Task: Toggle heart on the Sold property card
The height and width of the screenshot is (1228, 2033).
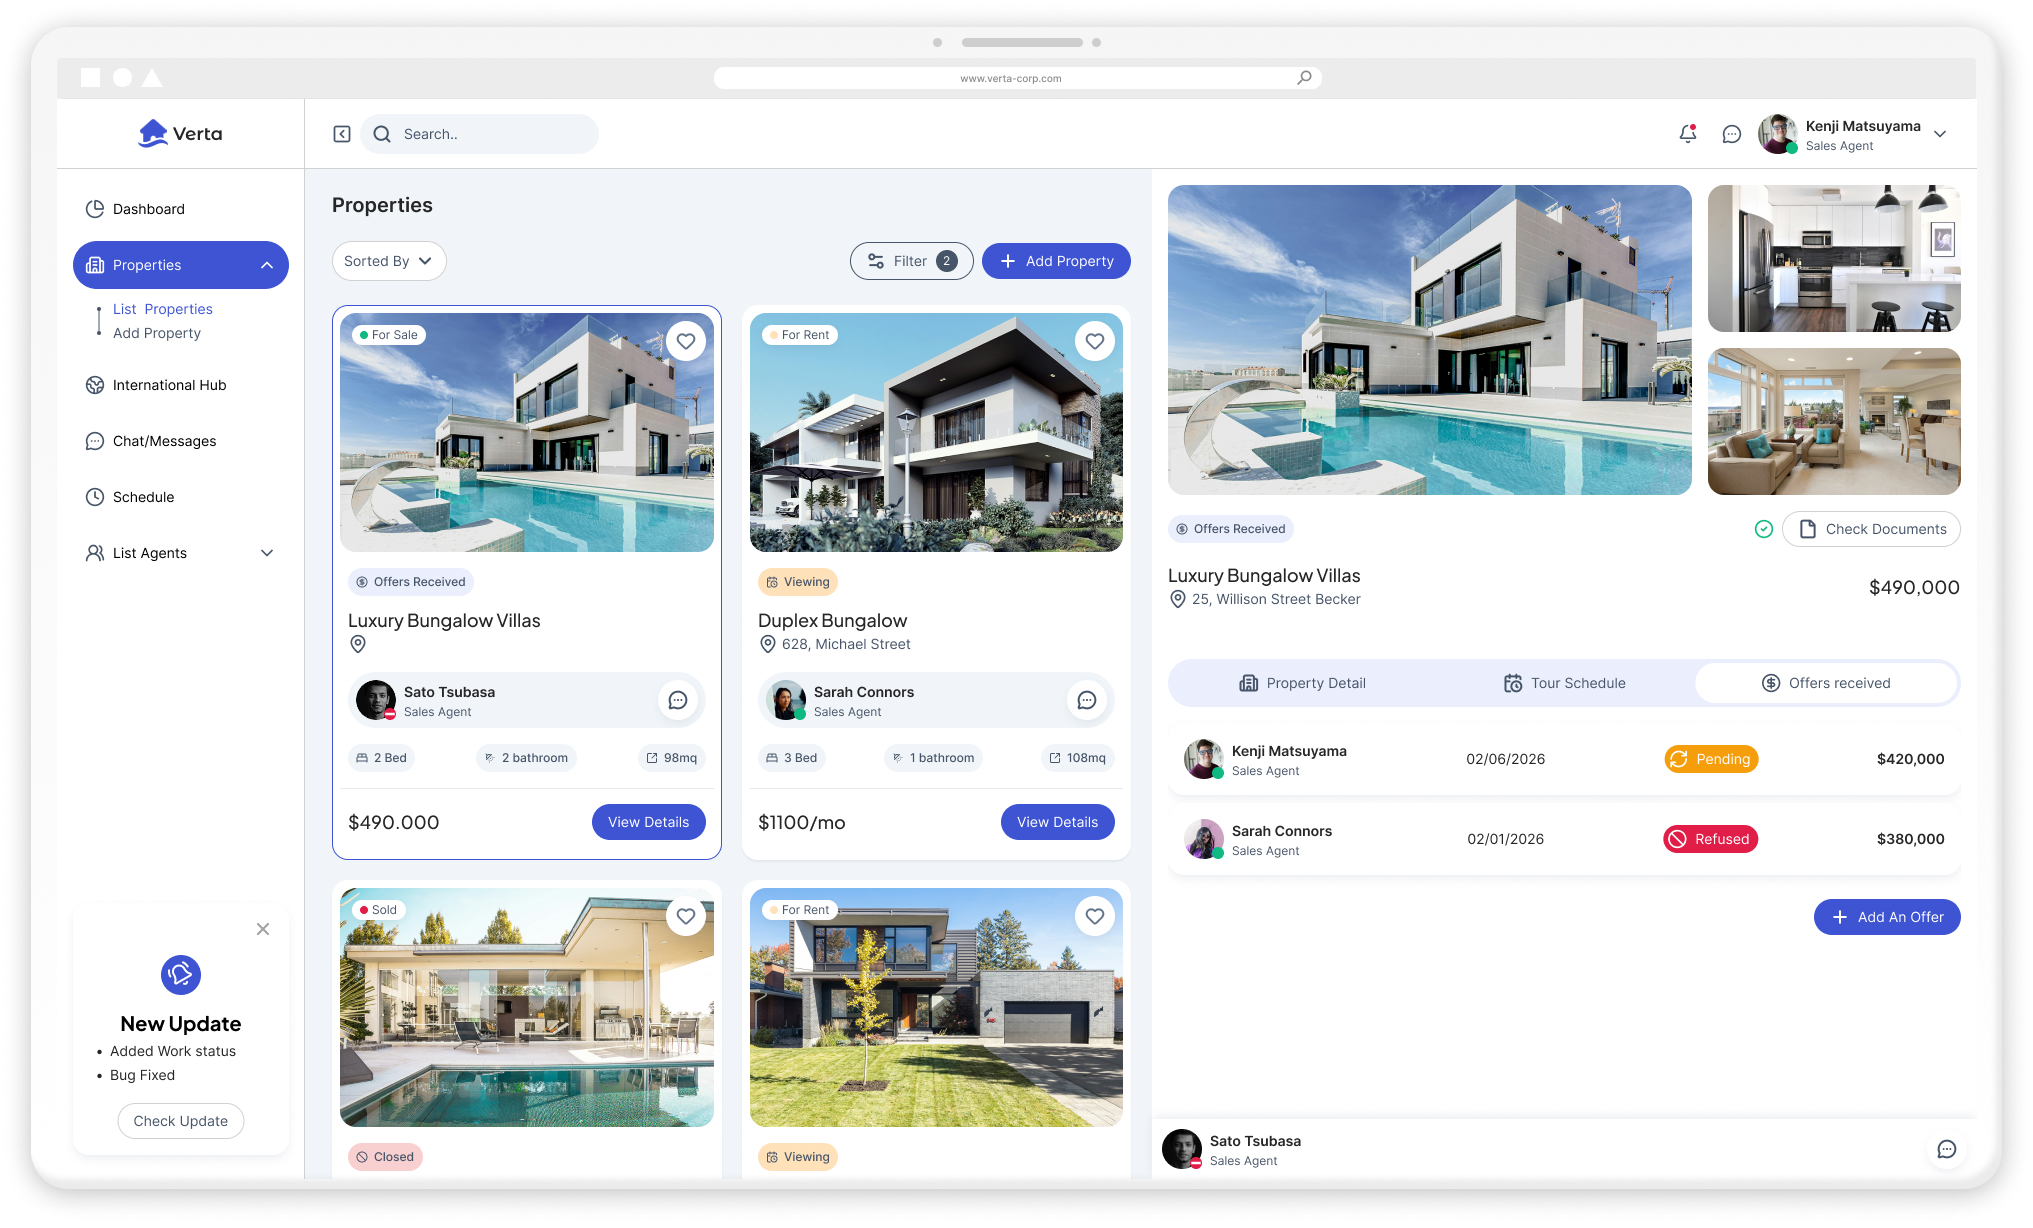Action: 686,916
